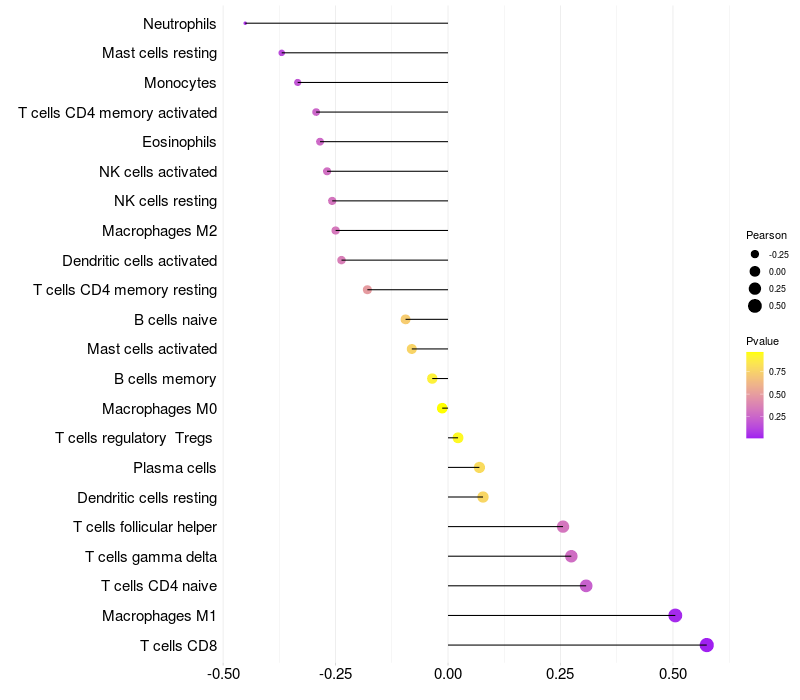Click the Monocytes data point
Viewport: 800px width, 700px height.
pyautogui.click(x=297, y=82)
